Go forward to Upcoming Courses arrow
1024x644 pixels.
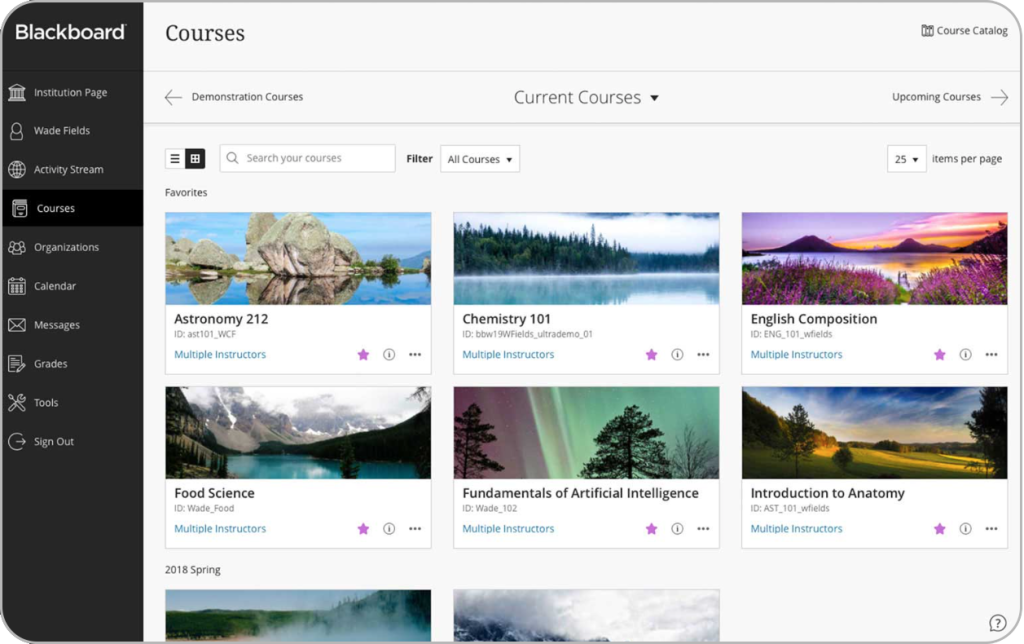(999, 98)
